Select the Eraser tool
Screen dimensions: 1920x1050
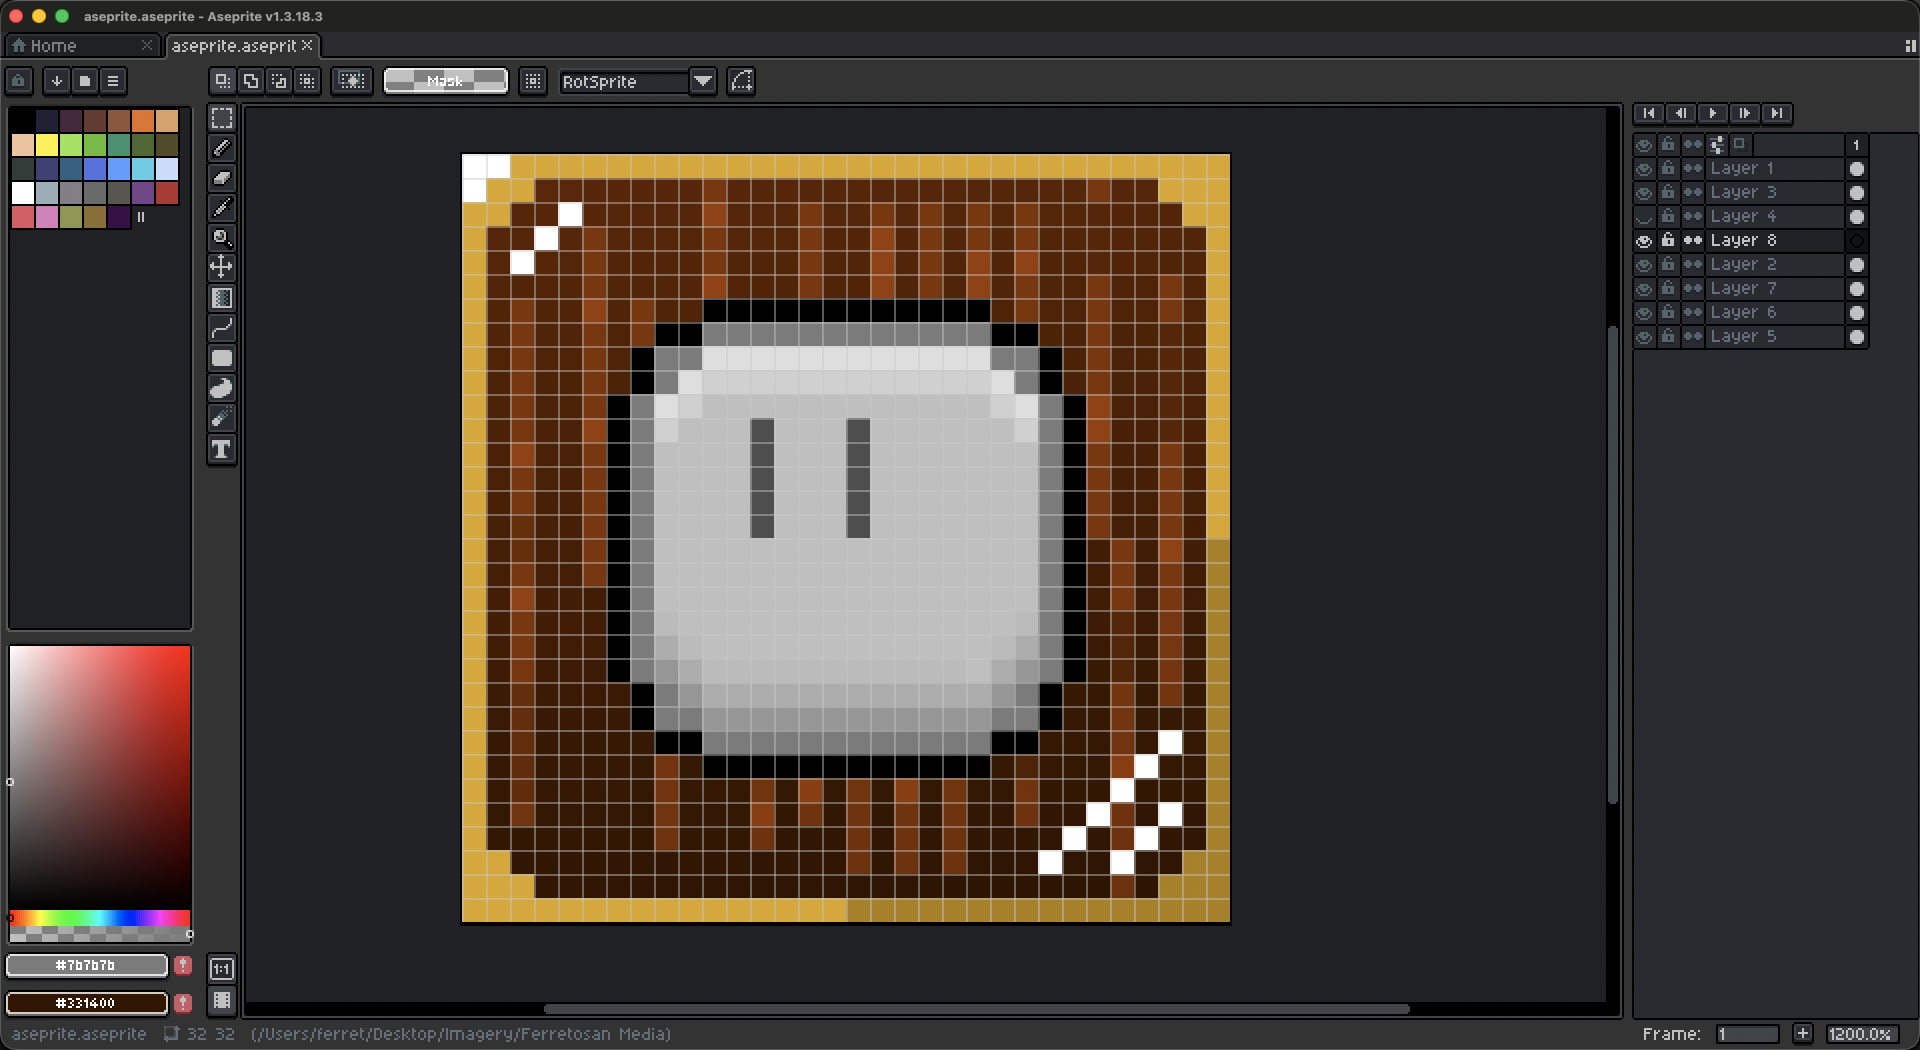point(222,178)
